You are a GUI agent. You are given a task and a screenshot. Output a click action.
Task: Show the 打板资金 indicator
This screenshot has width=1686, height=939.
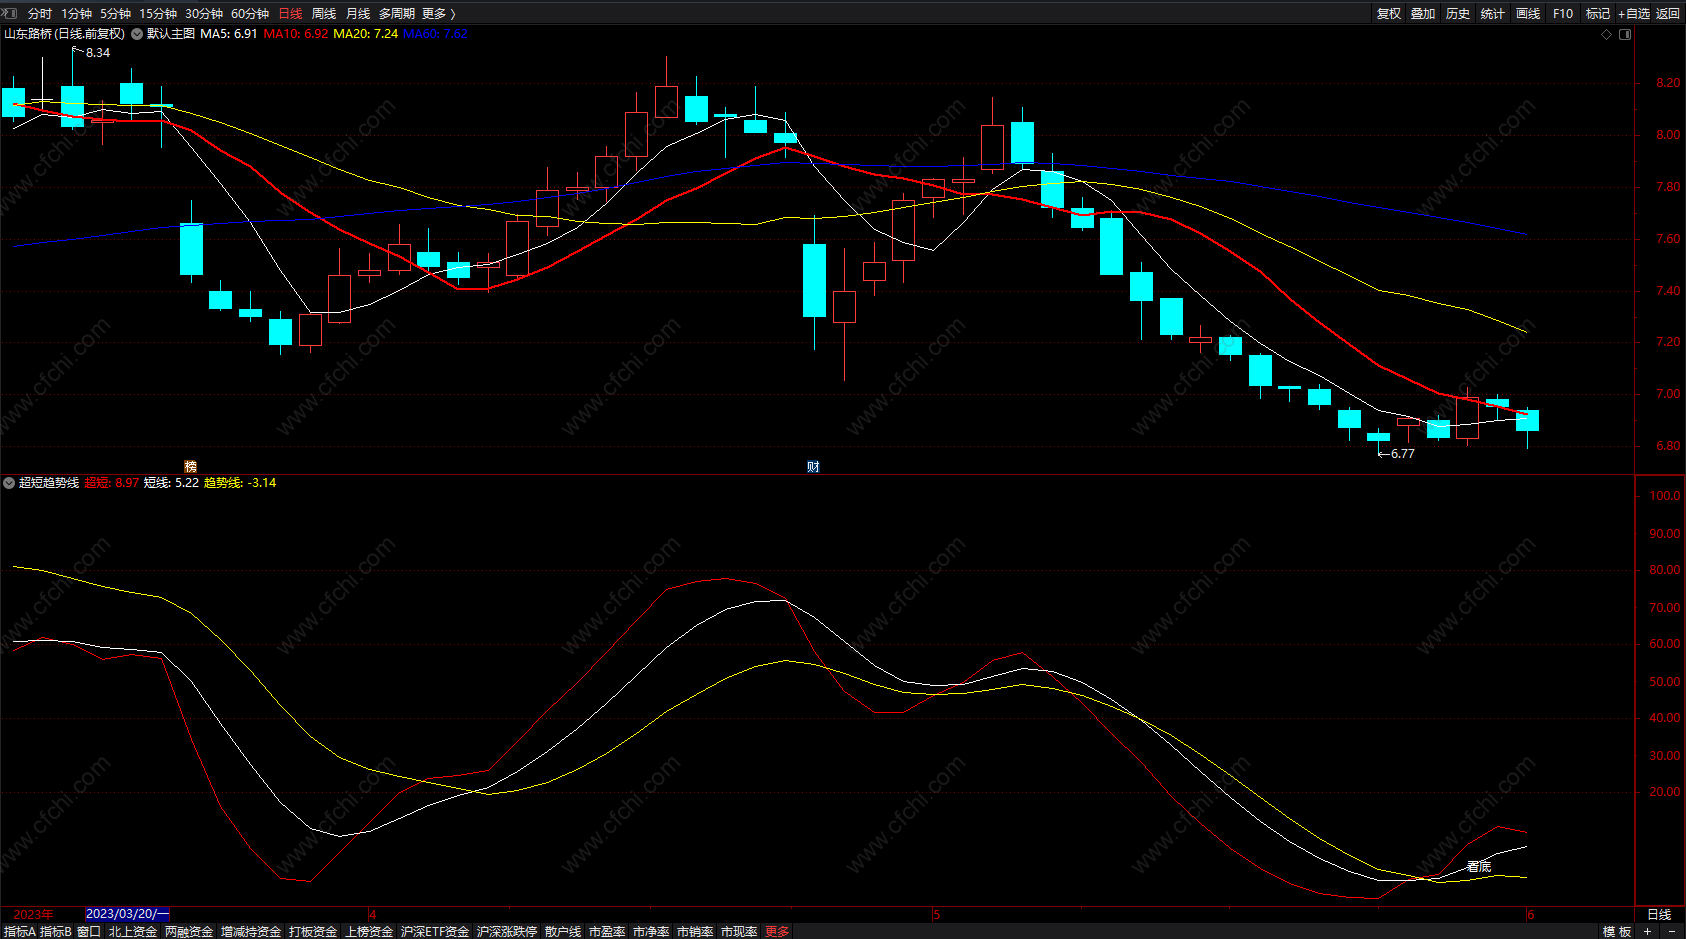point(313,931)
